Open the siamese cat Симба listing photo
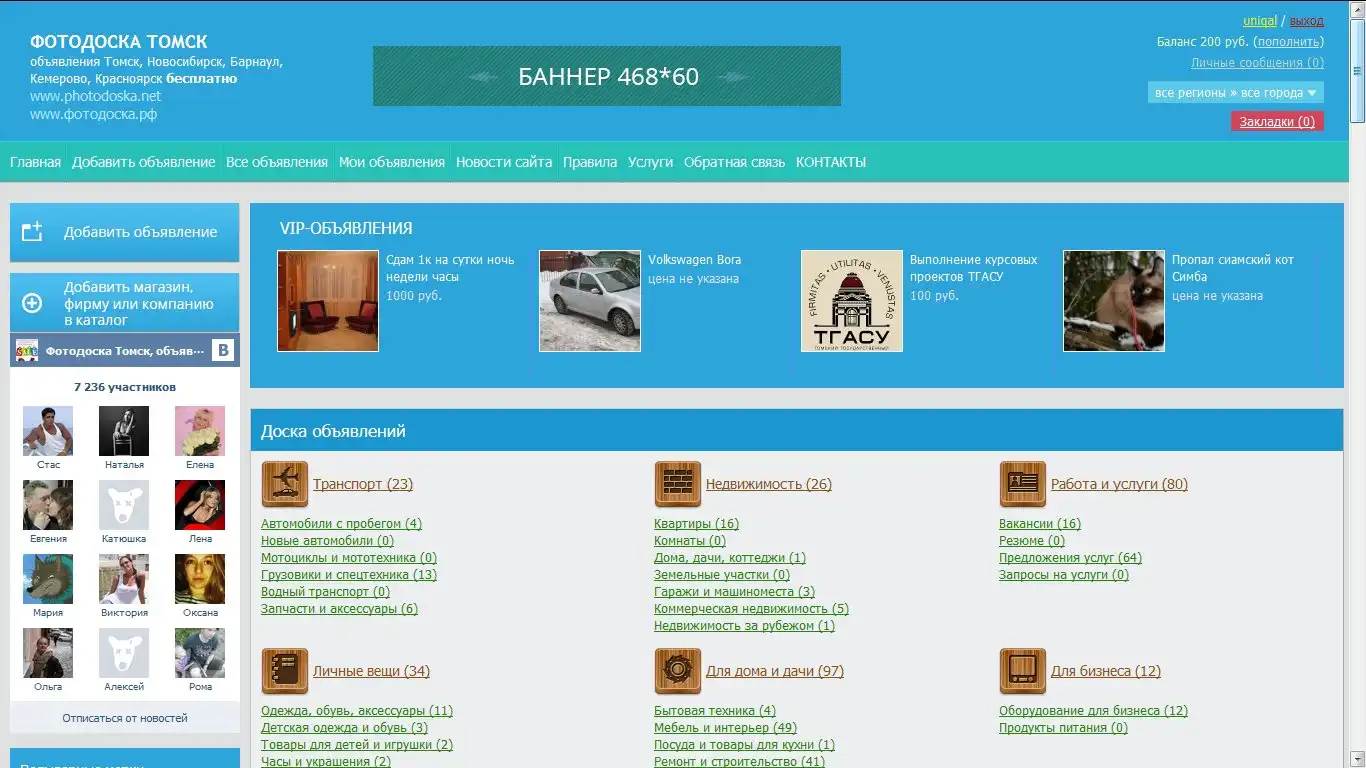The image size is (1366, 768). [x=1113, y=301]
